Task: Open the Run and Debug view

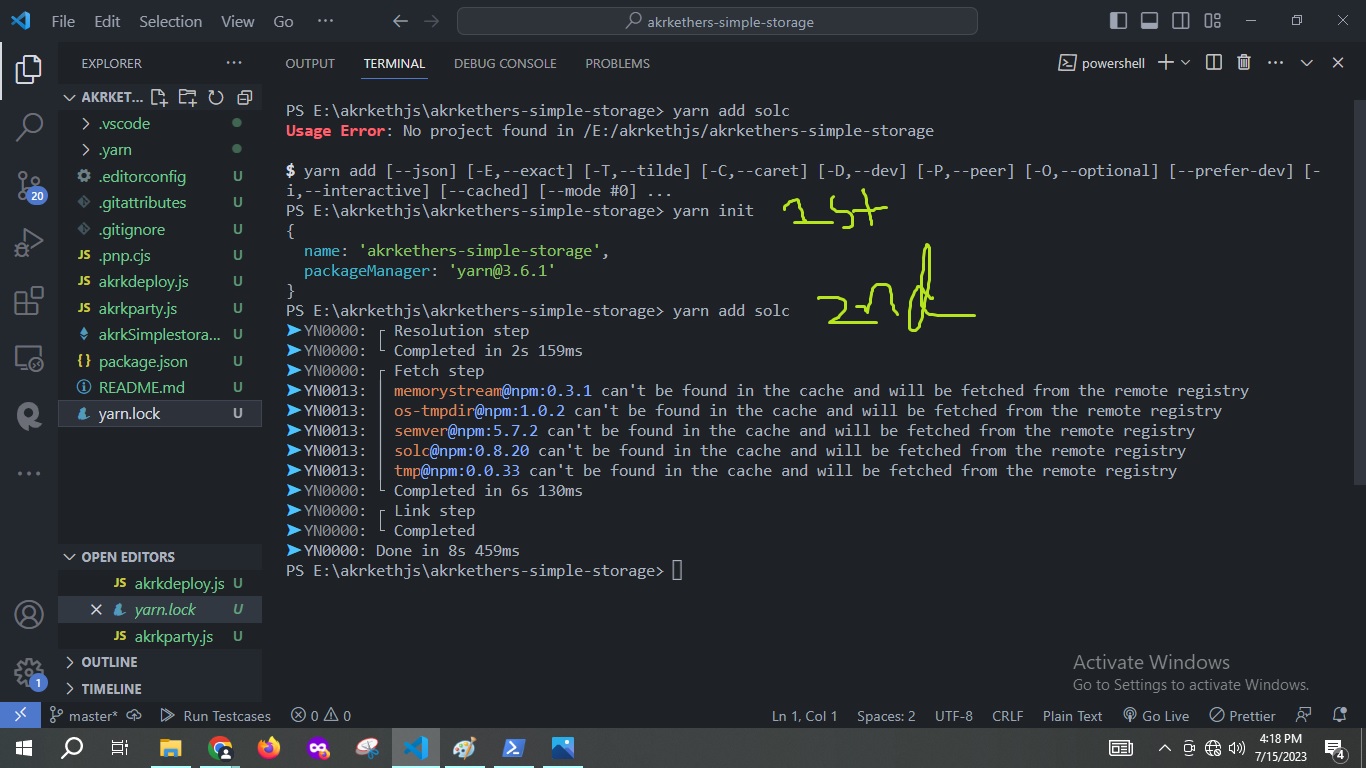Action: click(x=27, y=240)
